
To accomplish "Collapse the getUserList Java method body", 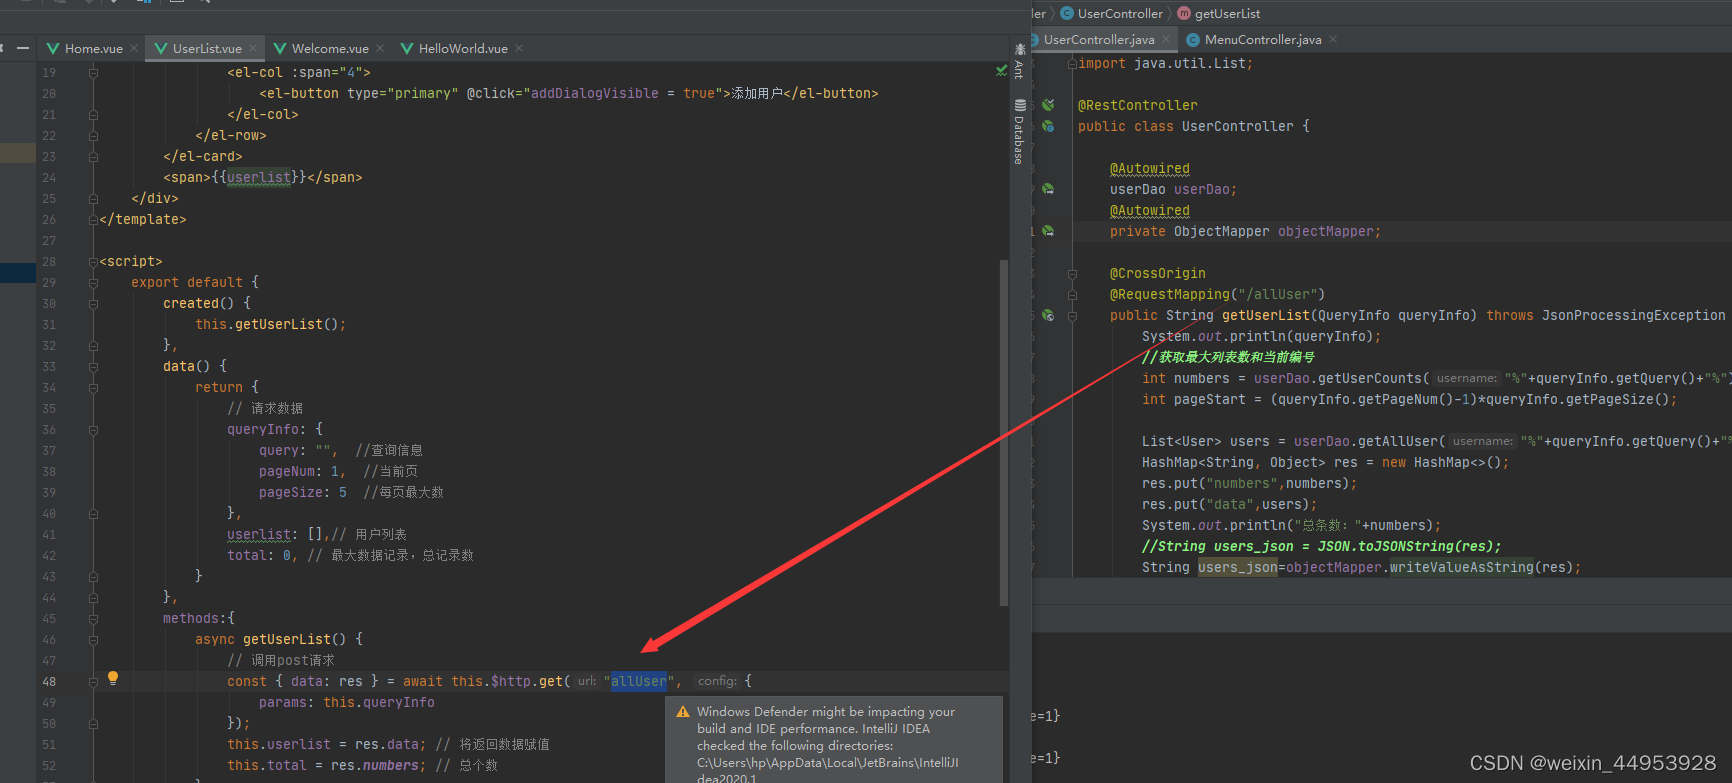I will [x=1072, y=315].
